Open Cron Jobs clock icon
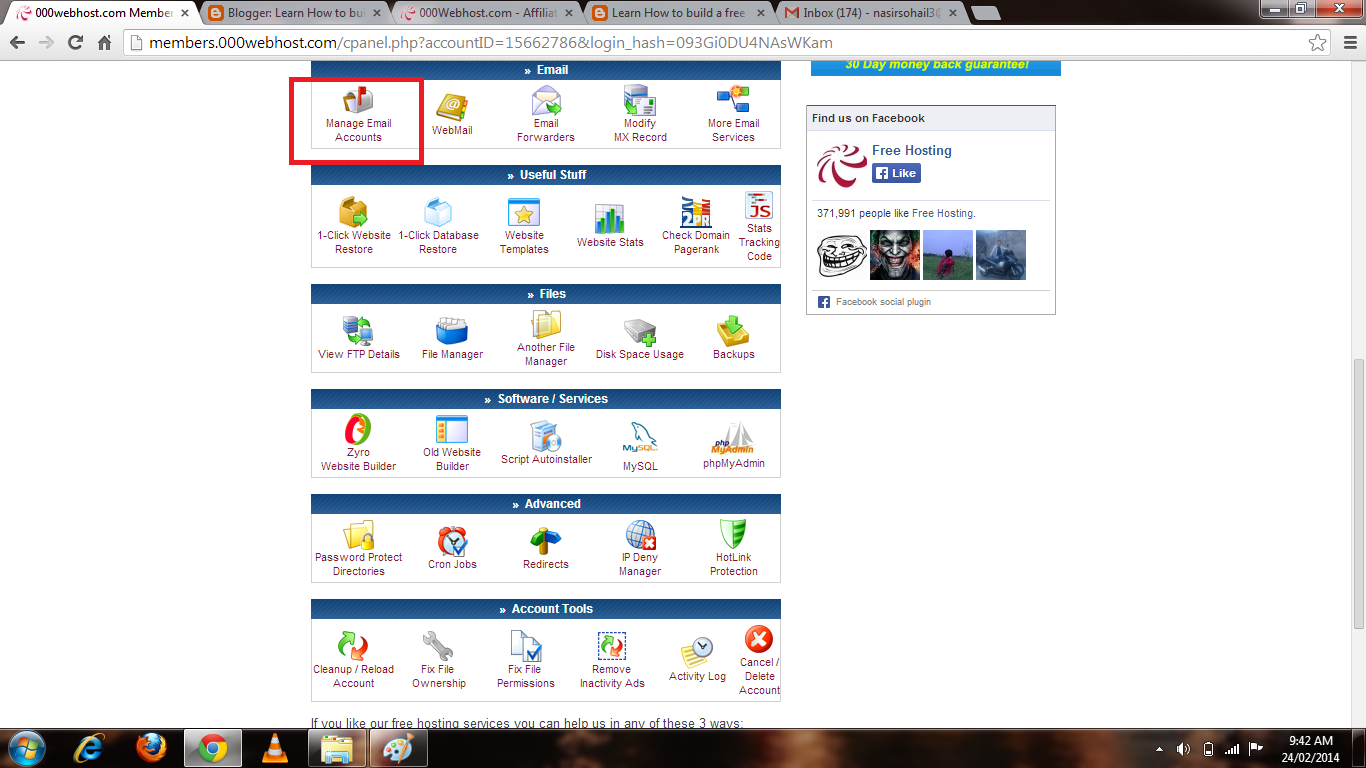Image resolution: width=1366 pixels, height=768 pixels. [452, 541]
